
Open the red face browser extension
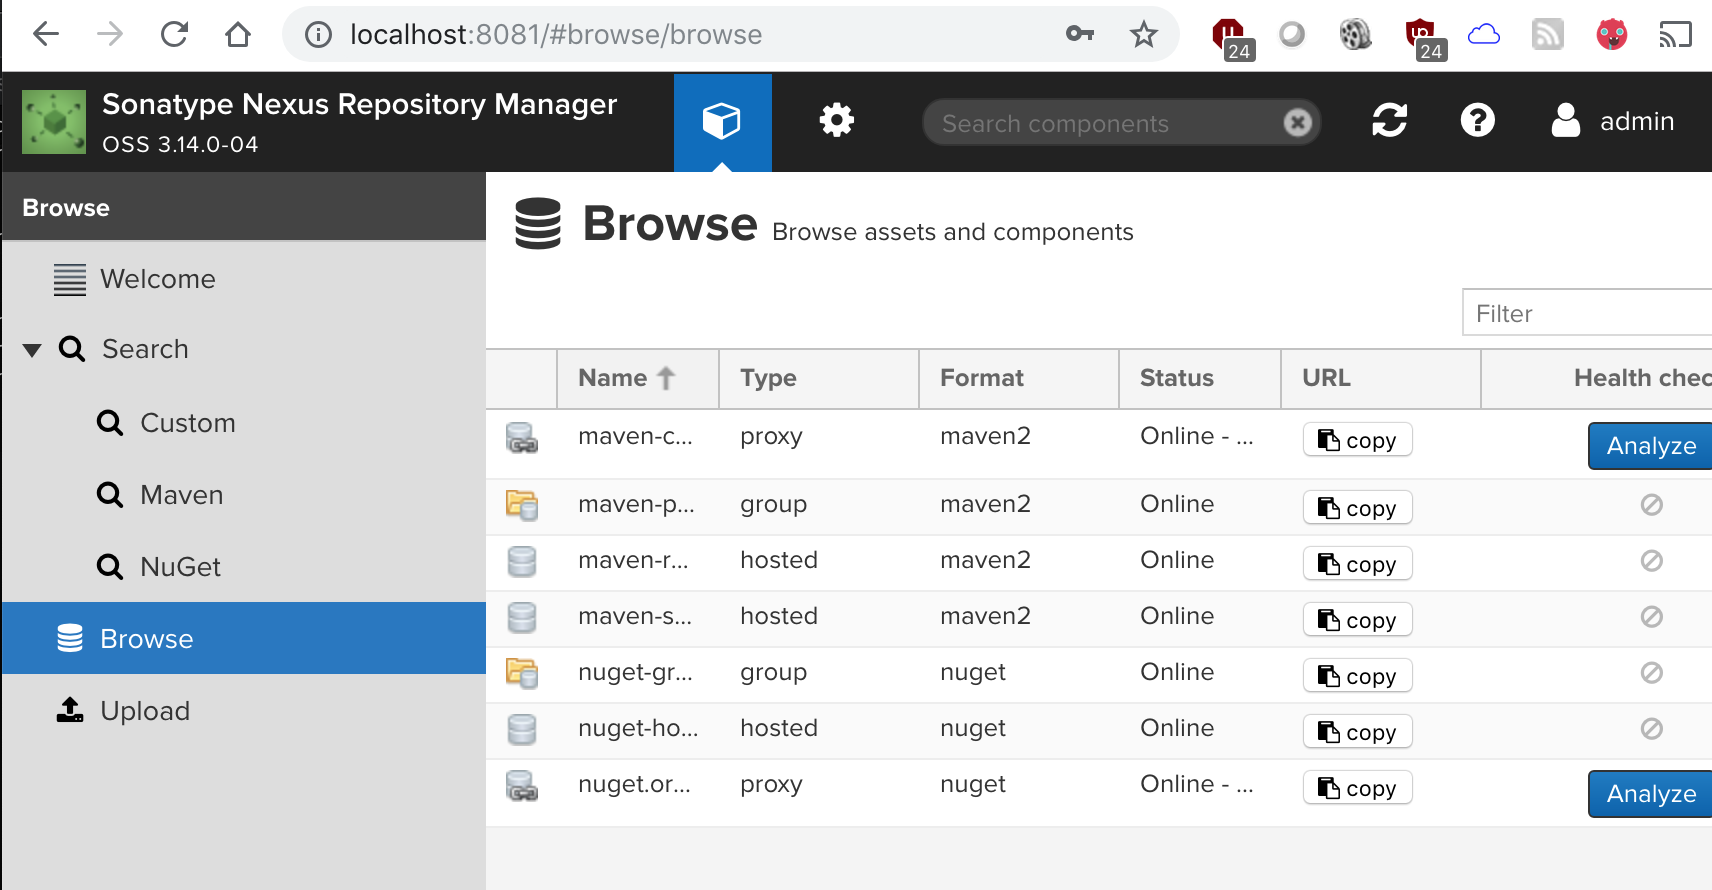(x=1612, y=35)
